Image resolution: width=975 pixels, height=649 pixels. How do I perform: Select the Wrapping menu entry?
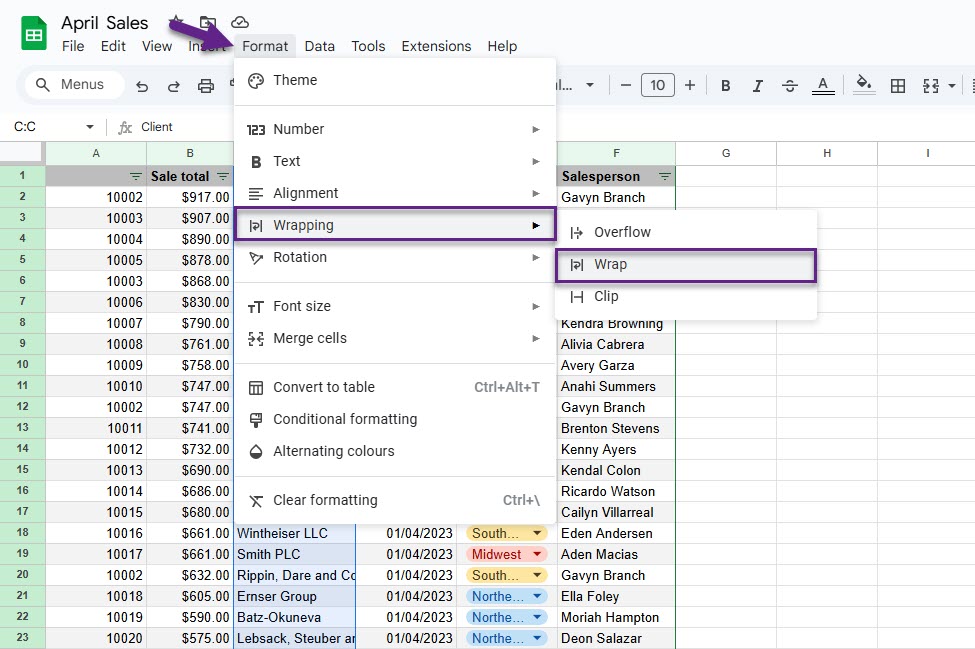click(x=395, y=225)
